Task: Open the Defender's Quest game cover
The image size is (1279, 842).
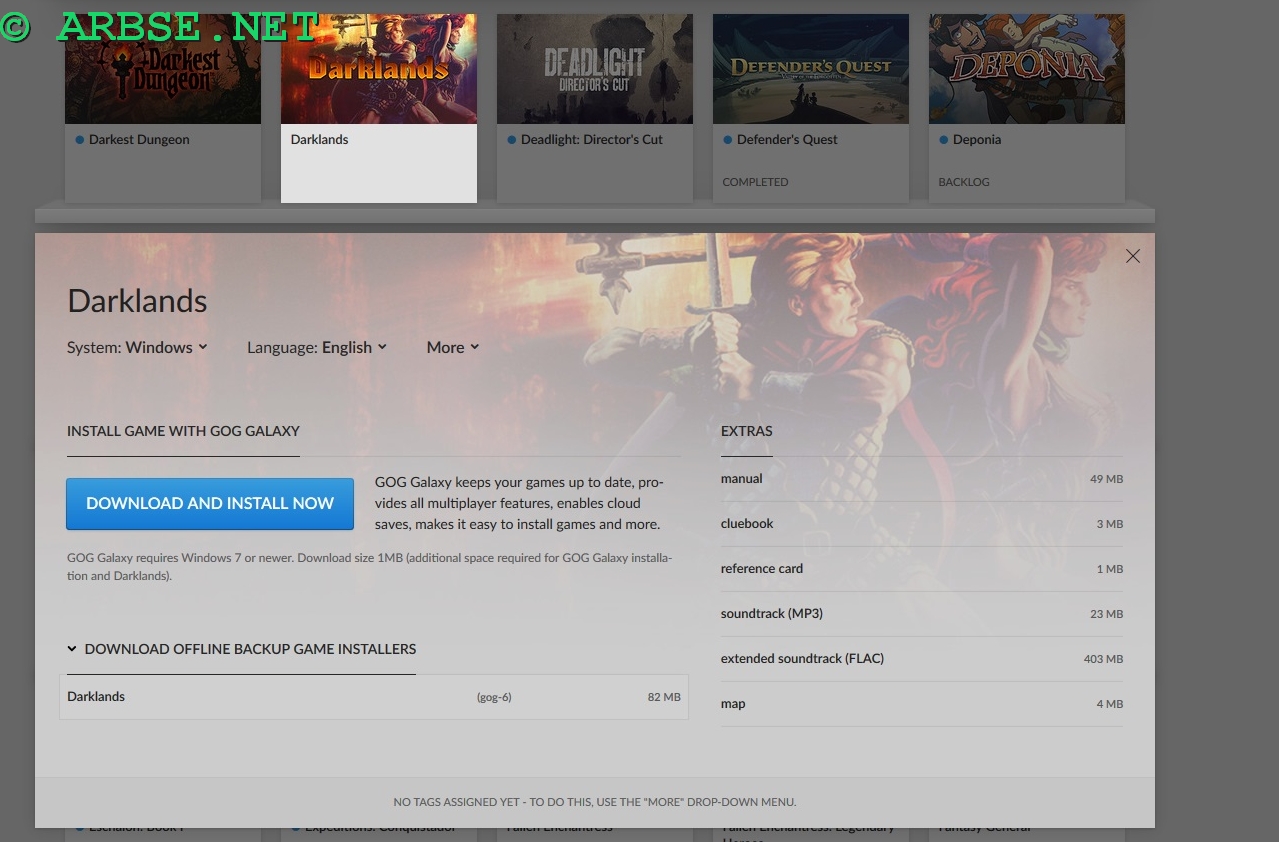Action: tap(811, 69)
